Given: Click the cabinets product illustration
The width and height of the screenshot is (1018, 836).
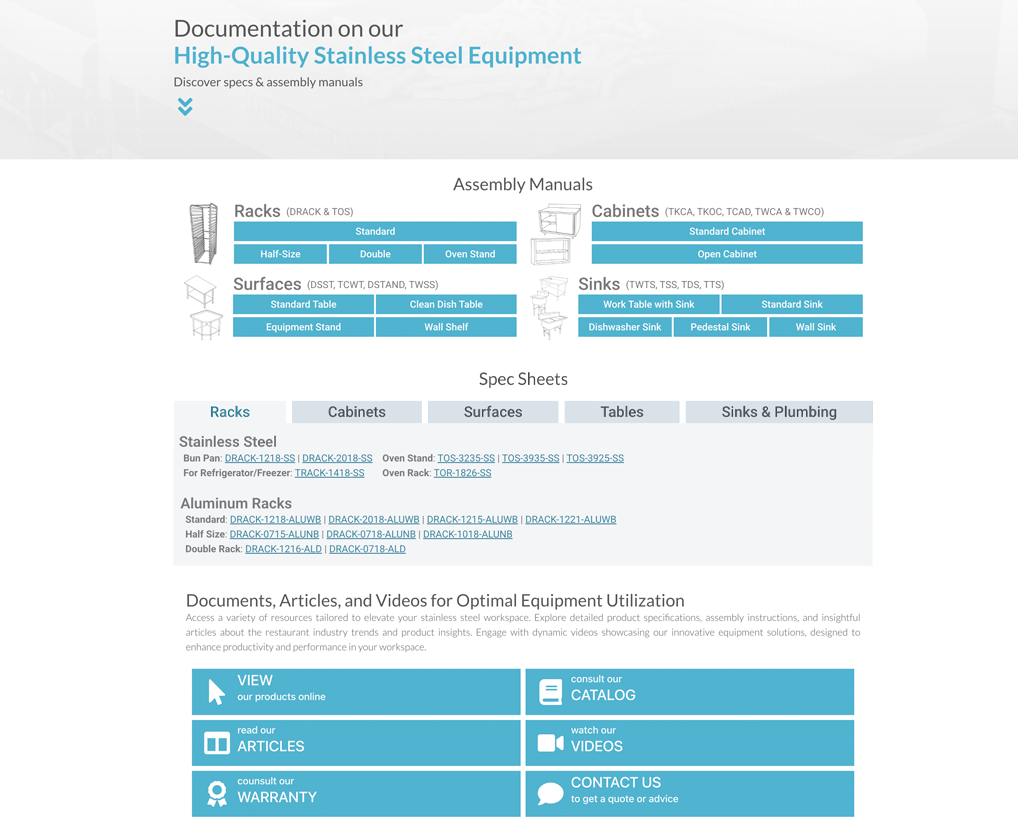Looking at the screenshot, I should (556, 233).
